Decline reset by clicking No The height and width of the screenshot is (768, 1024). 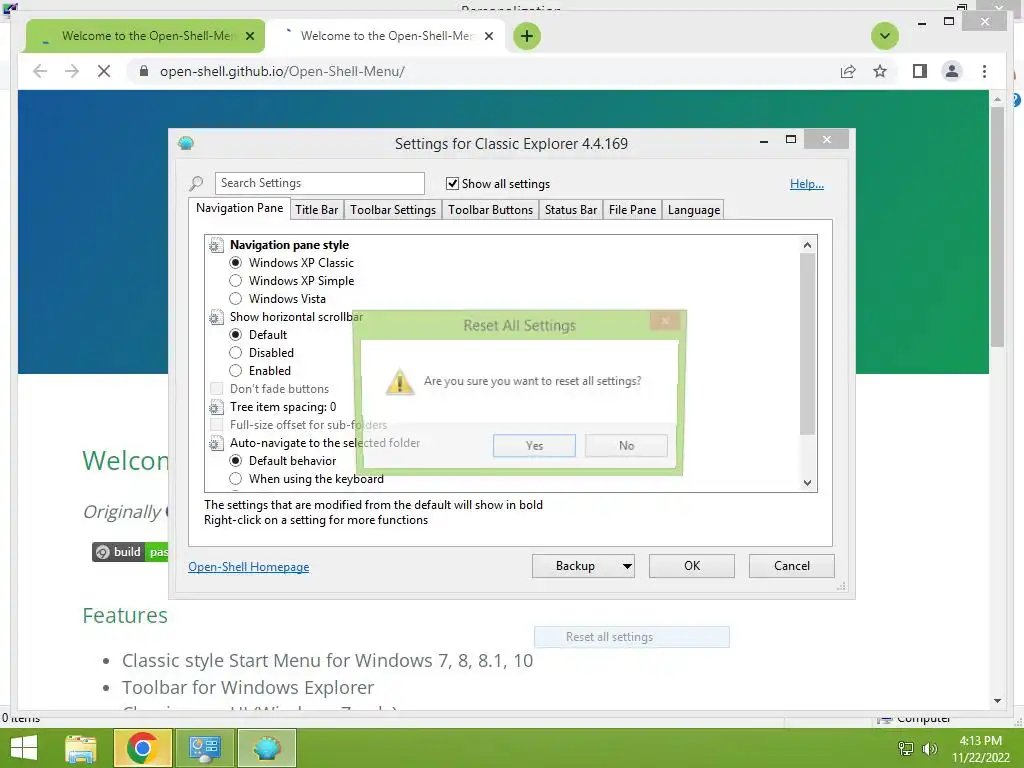(x=626, y=446)
